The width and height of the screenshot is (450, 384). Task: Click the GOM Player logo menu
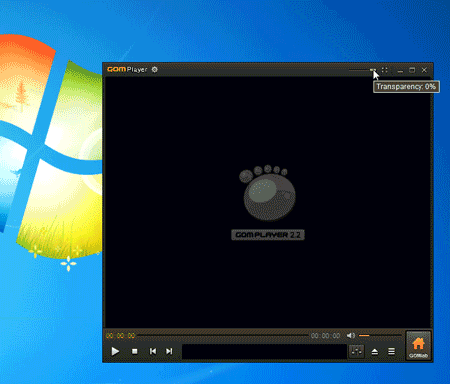pyautogui.click(x=127, y=69)
